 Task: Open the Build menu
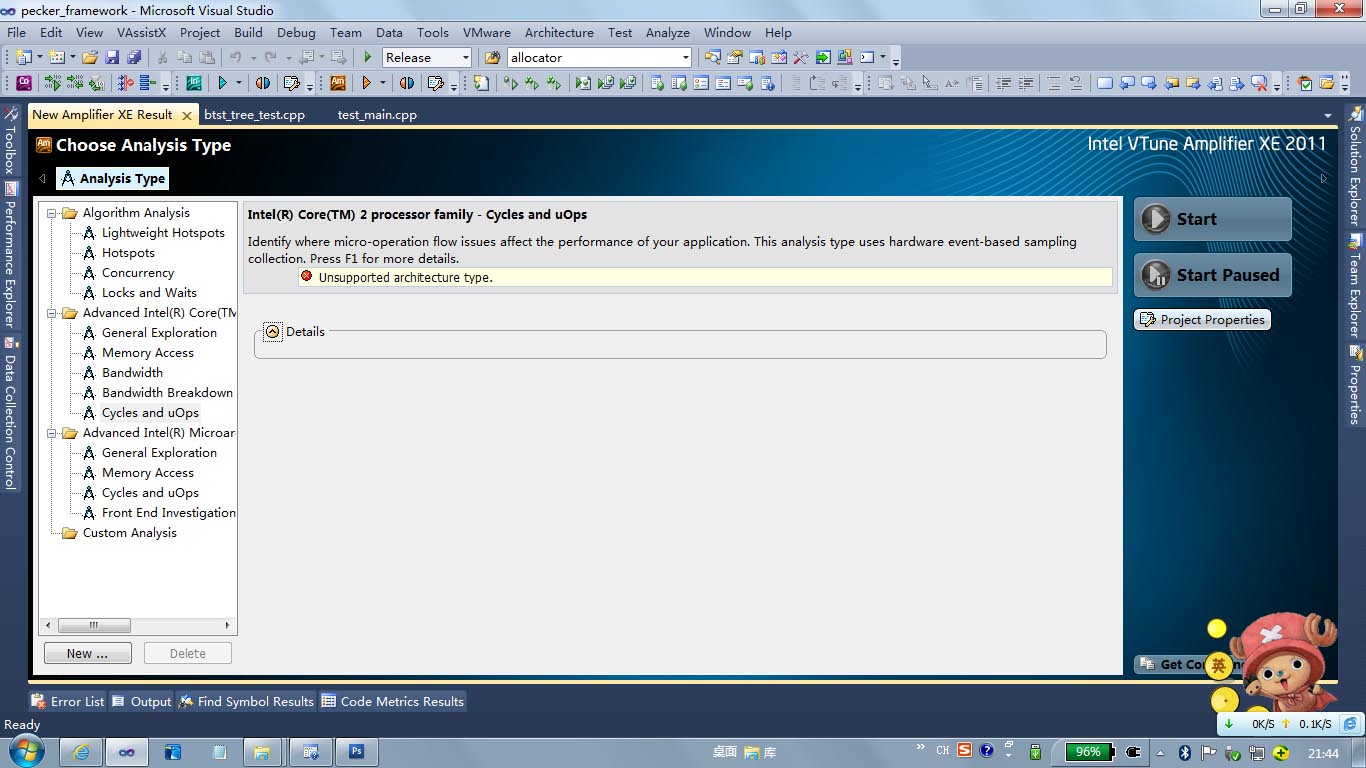(248, 32)
